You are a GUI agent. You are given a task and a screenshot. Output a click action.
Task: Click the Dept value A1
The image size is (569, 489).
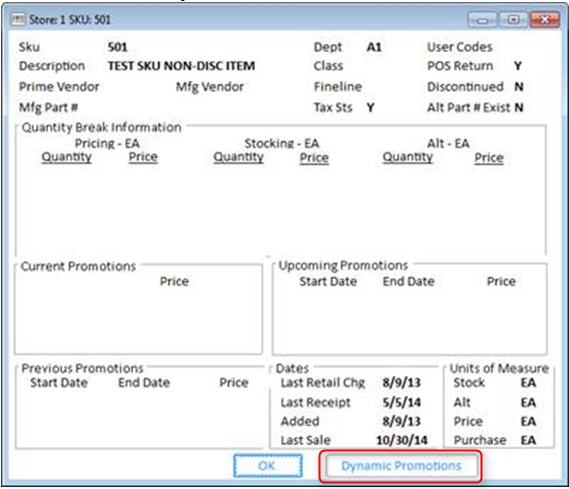coord(374,47)
